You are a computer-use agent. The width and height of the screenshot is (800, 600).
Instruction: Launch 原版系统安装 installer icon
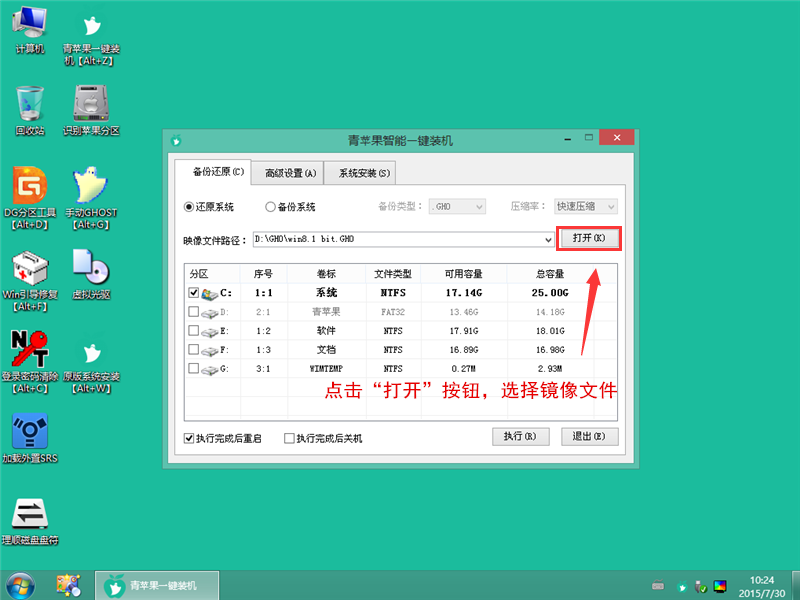tap(91, 355)
